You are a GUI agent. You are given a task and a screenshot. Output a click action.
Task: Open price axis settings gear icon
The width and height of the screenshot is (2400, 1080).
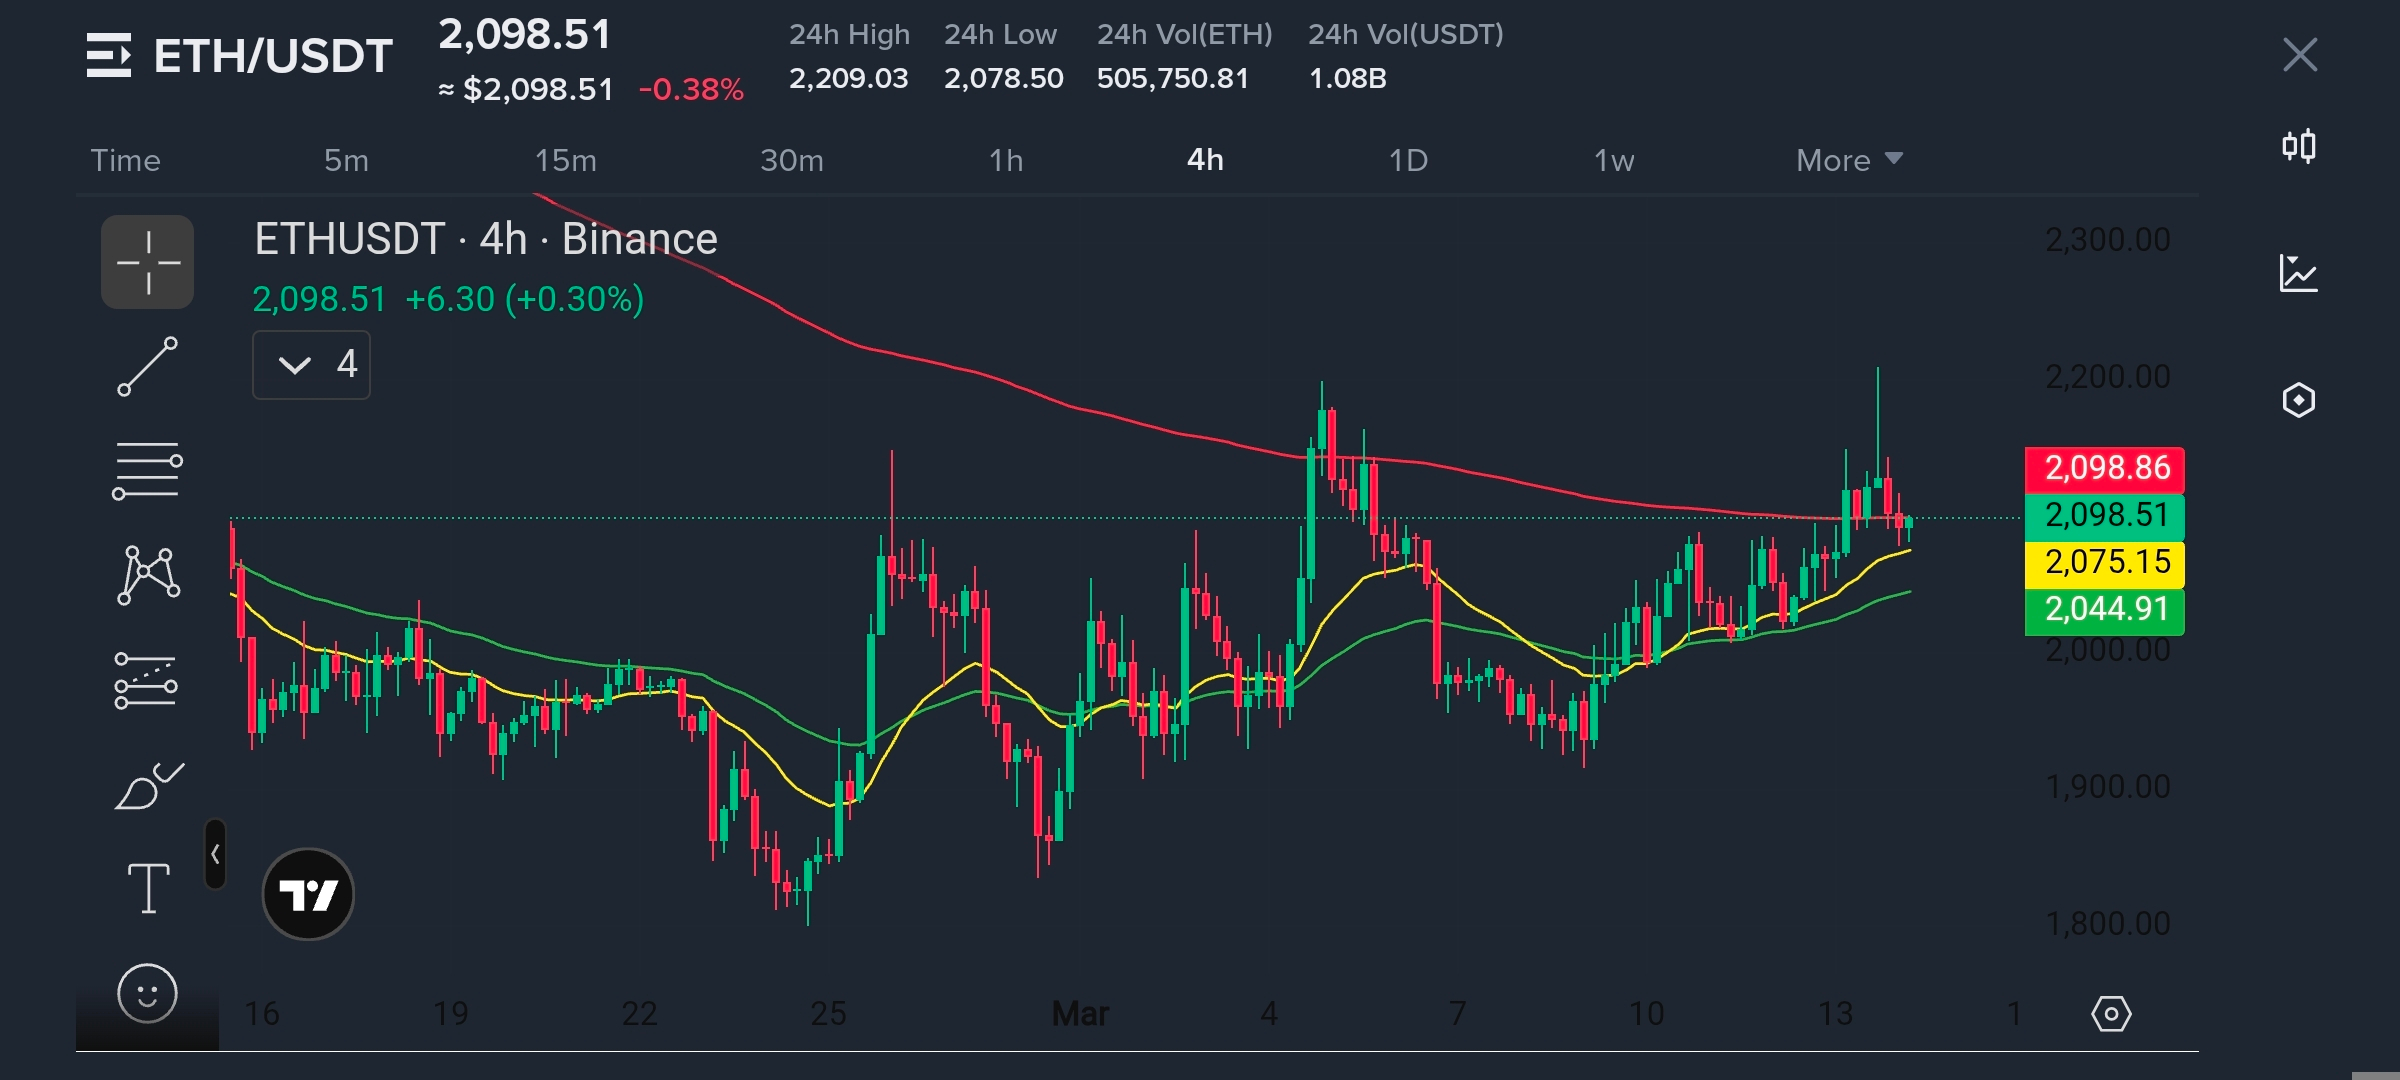2111,1014
